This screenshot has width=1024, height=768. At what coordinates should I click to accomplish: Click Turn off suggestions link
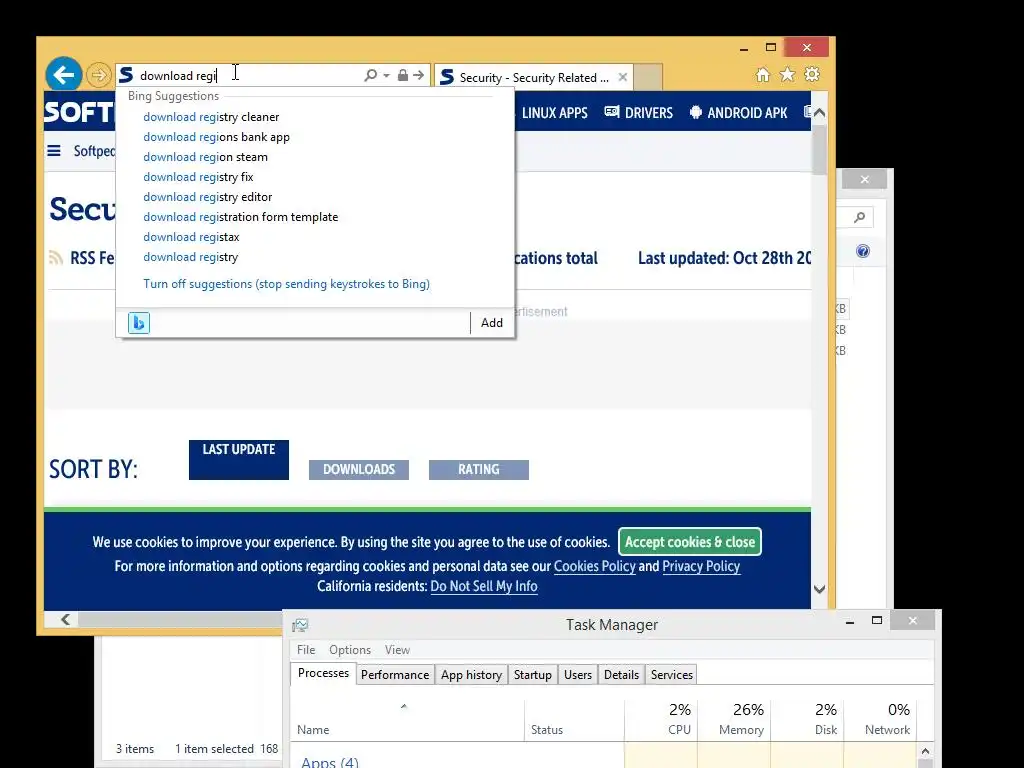point(286,284)
